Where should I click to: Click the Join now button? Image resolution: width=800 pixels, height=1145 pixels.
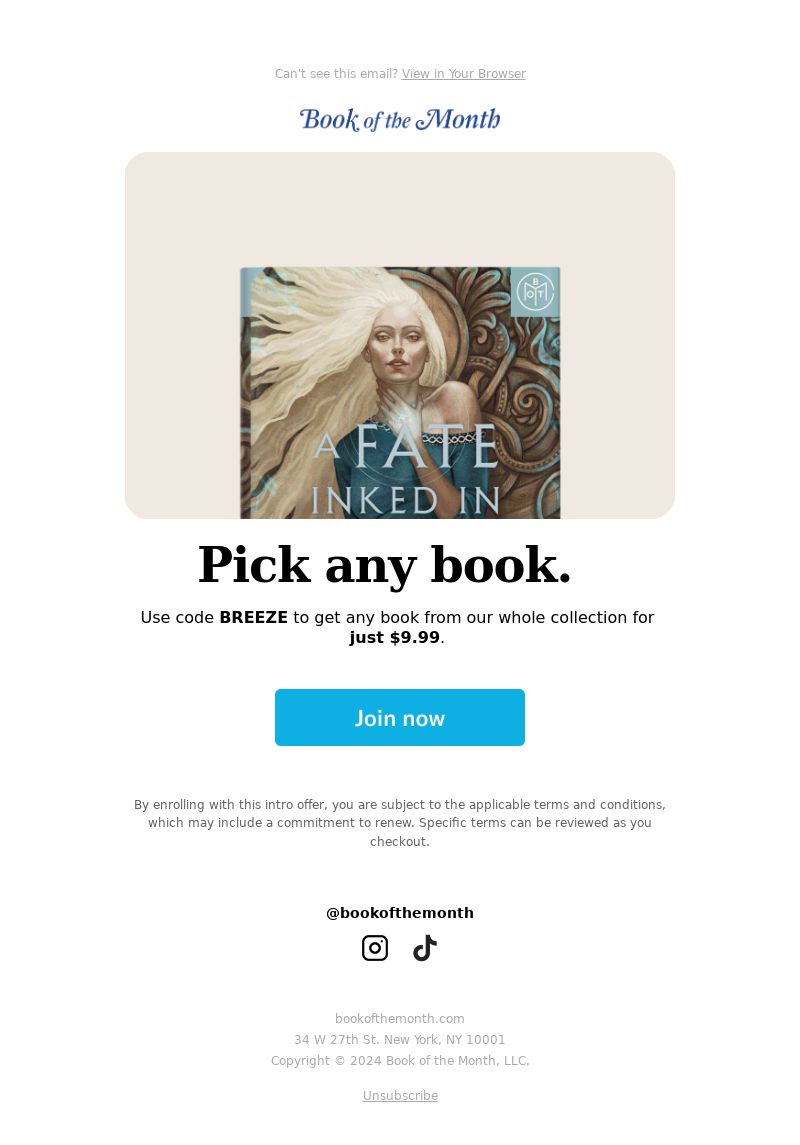400,717
